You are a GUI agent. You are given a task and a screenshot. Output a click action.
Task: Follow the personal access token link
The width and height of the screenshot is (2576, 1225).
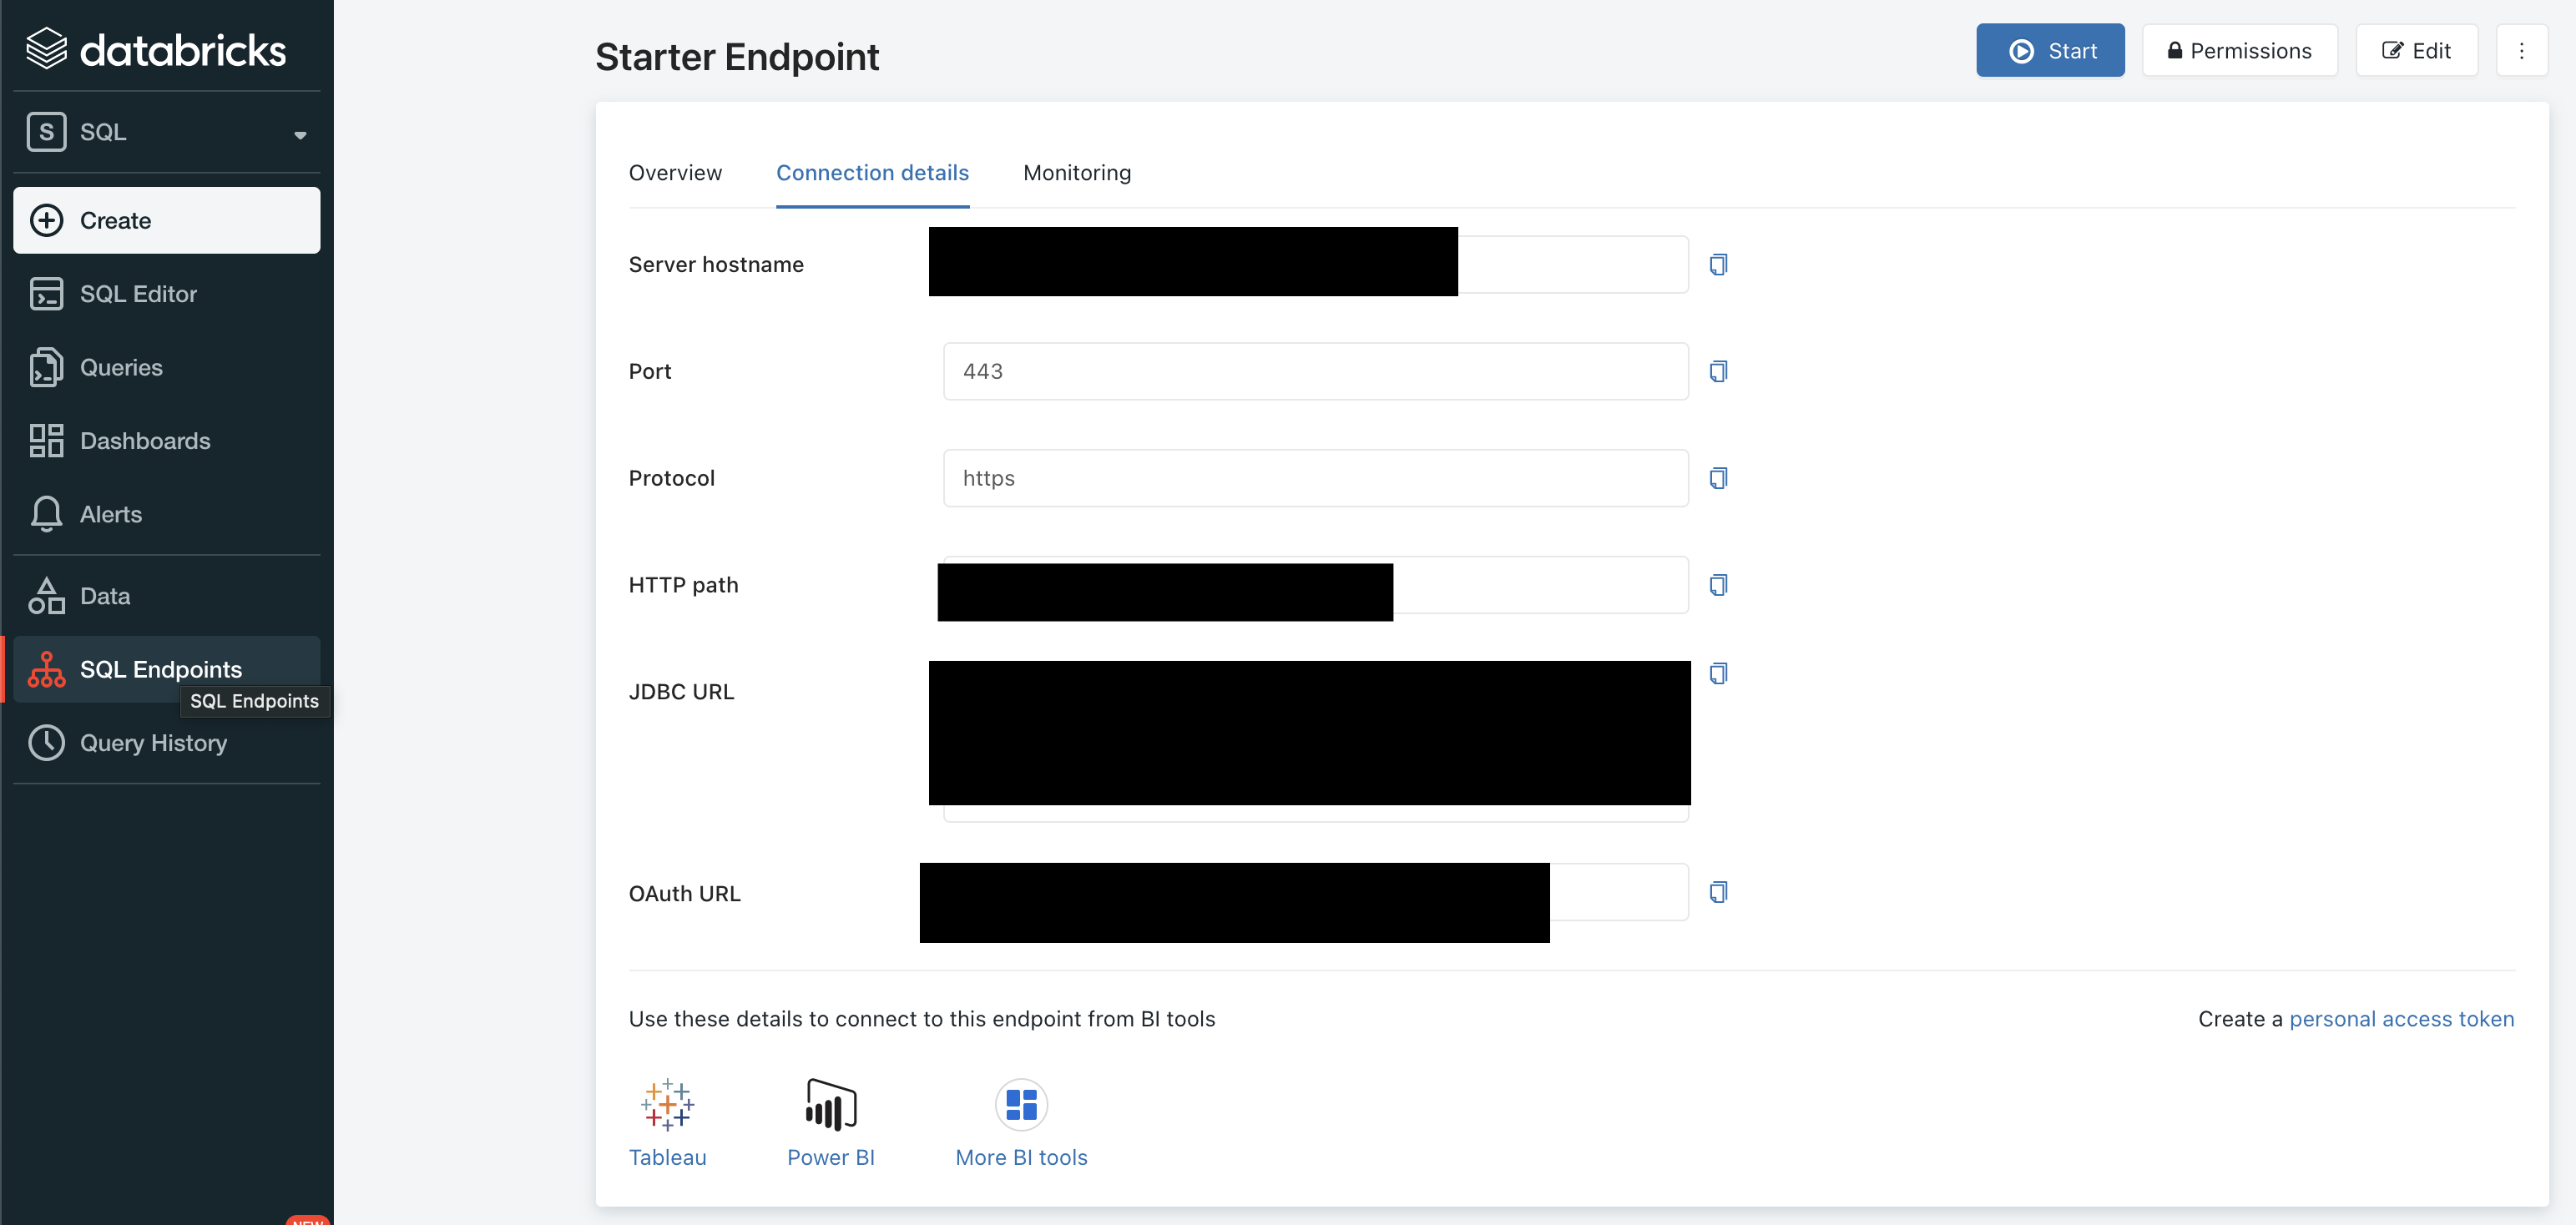click(x=2401, y=1018)
